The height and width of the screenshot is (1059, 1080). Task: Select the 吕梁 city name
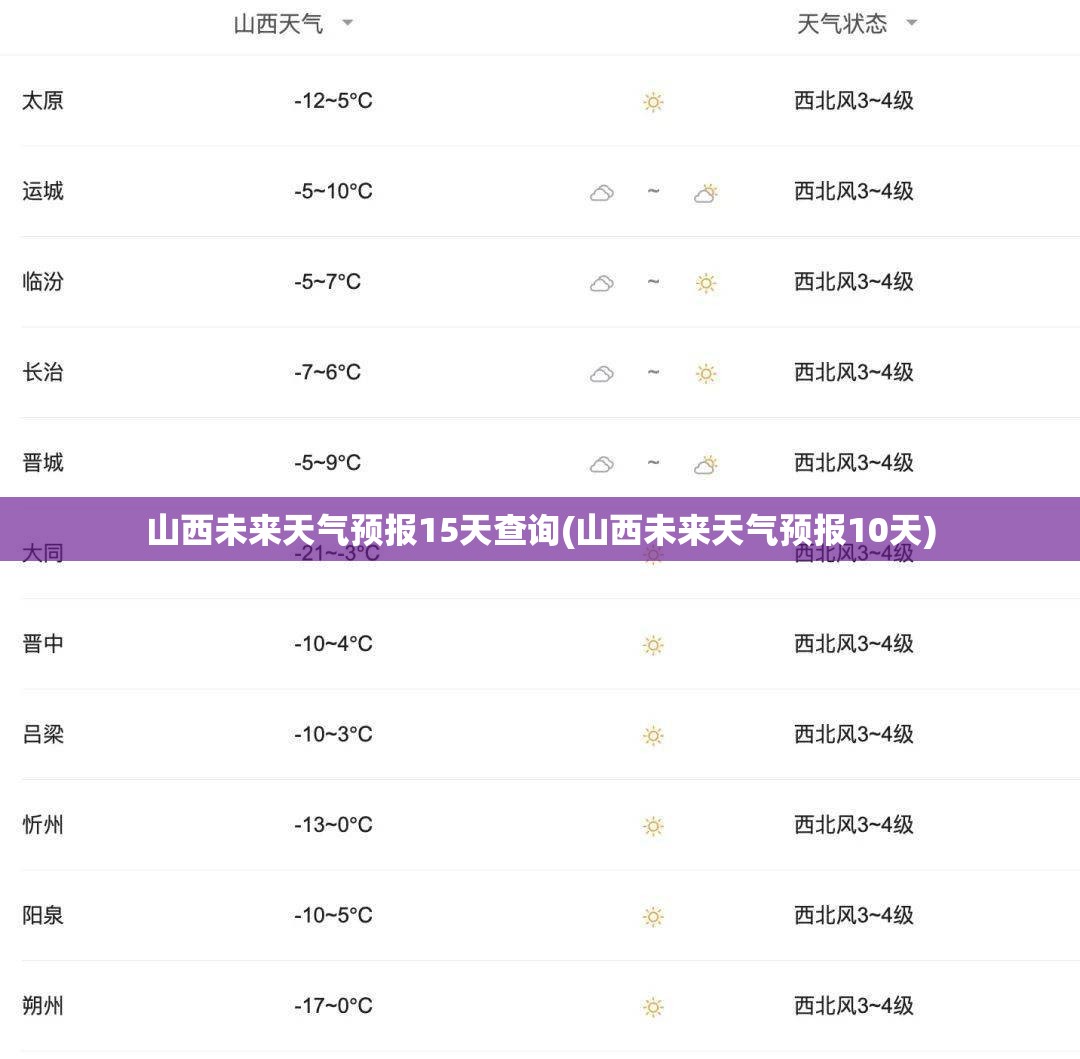coord(43,734)
